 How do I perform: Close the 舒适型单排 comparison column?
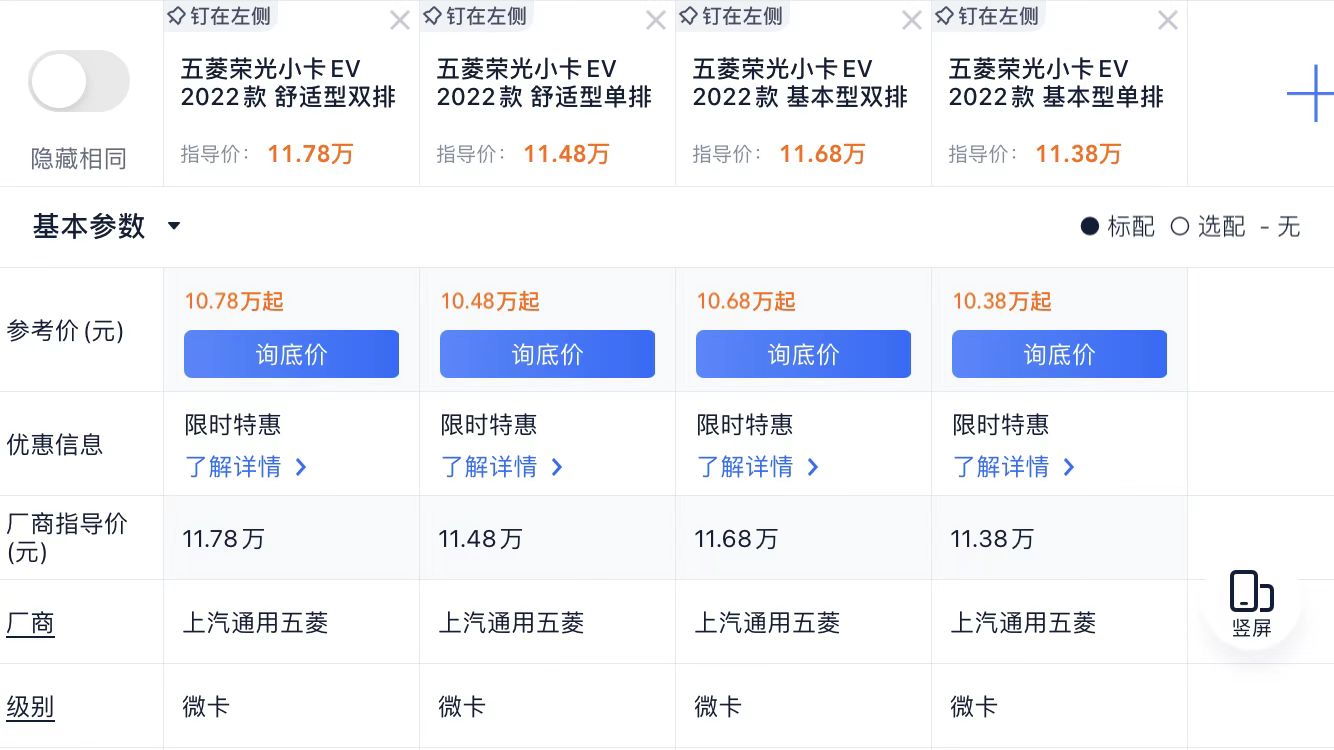coord(655,19)
